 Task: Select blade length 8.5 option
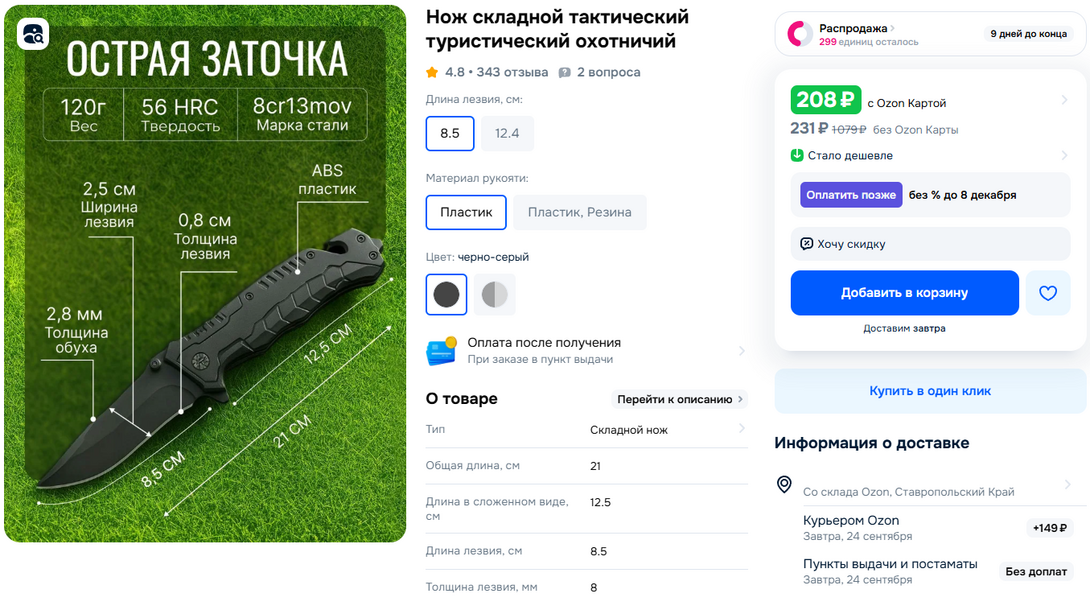pos(450,133)
